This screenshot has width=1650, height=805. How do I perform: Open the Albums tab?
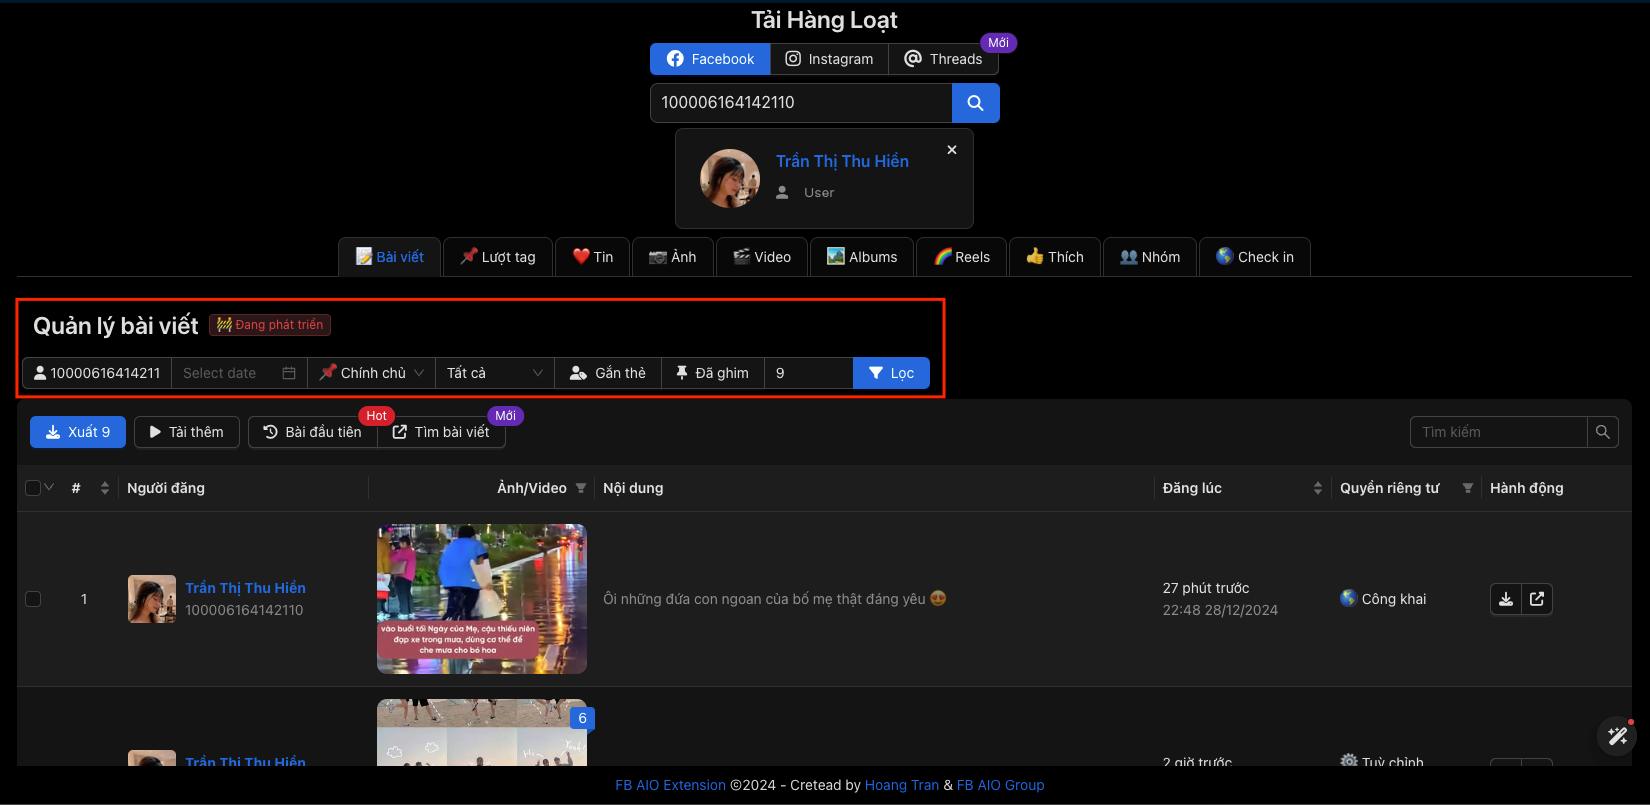coord(862,257)
